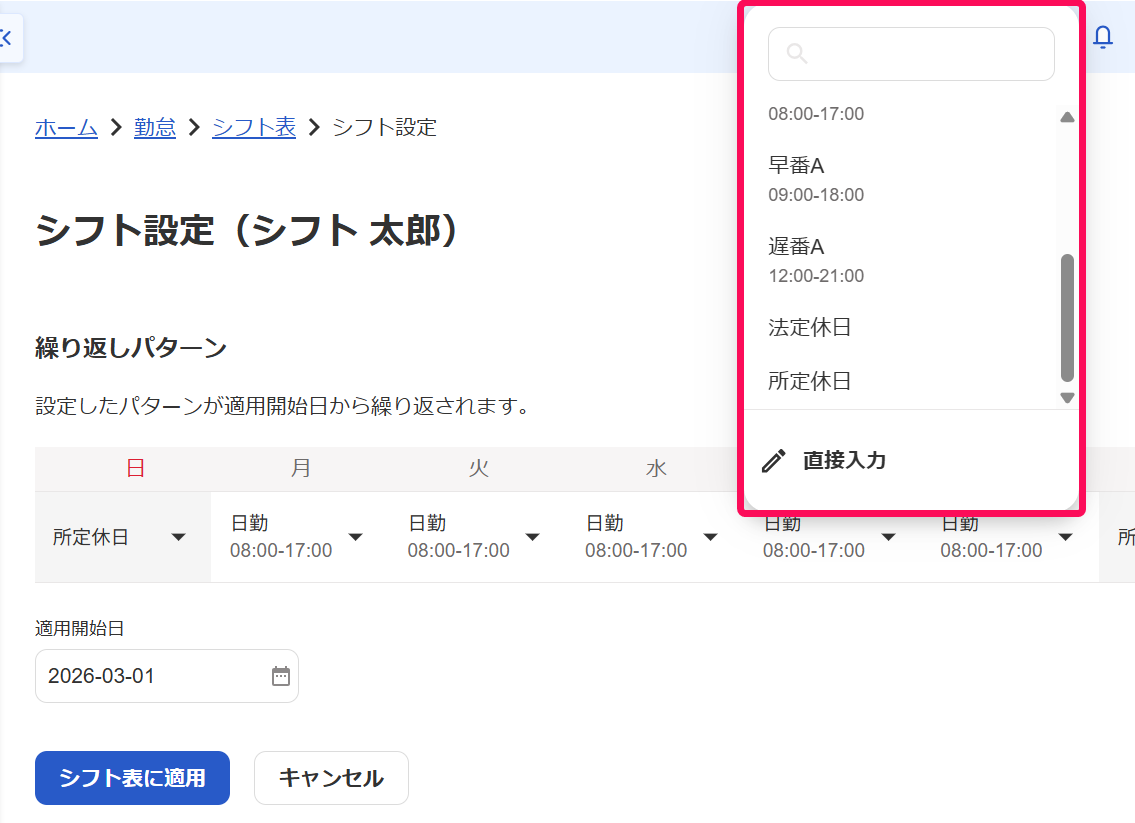Click the notification bell icon
The width and height of the screenshot is (1135, 823).
click(1102, 37)
